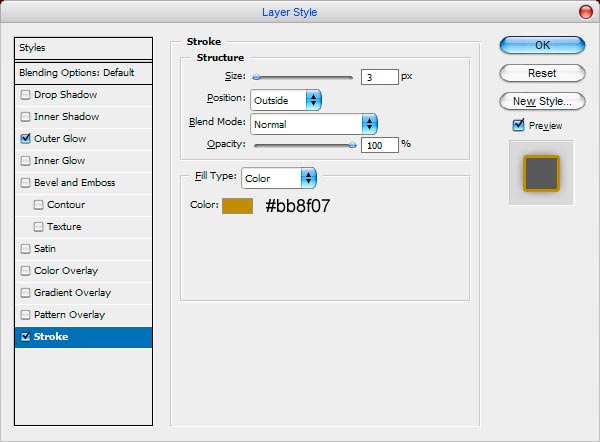The image size is (600, 442).
Task: Click the #bb8f07 hex color text
Action: coord(297,206)
